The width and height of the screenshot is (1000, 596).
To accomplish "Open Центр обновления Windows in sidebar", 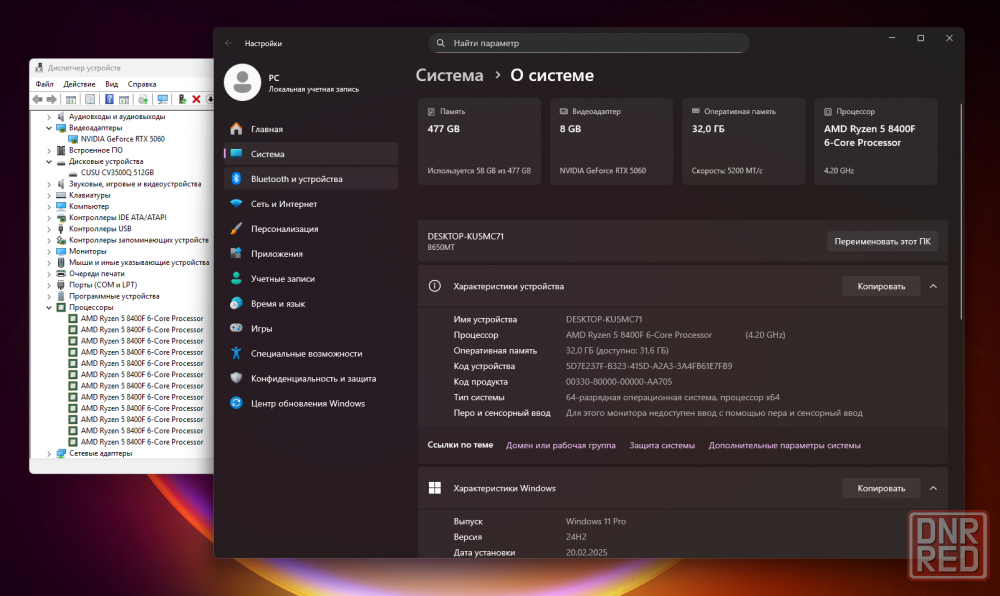I will click(x=307, y=403).
